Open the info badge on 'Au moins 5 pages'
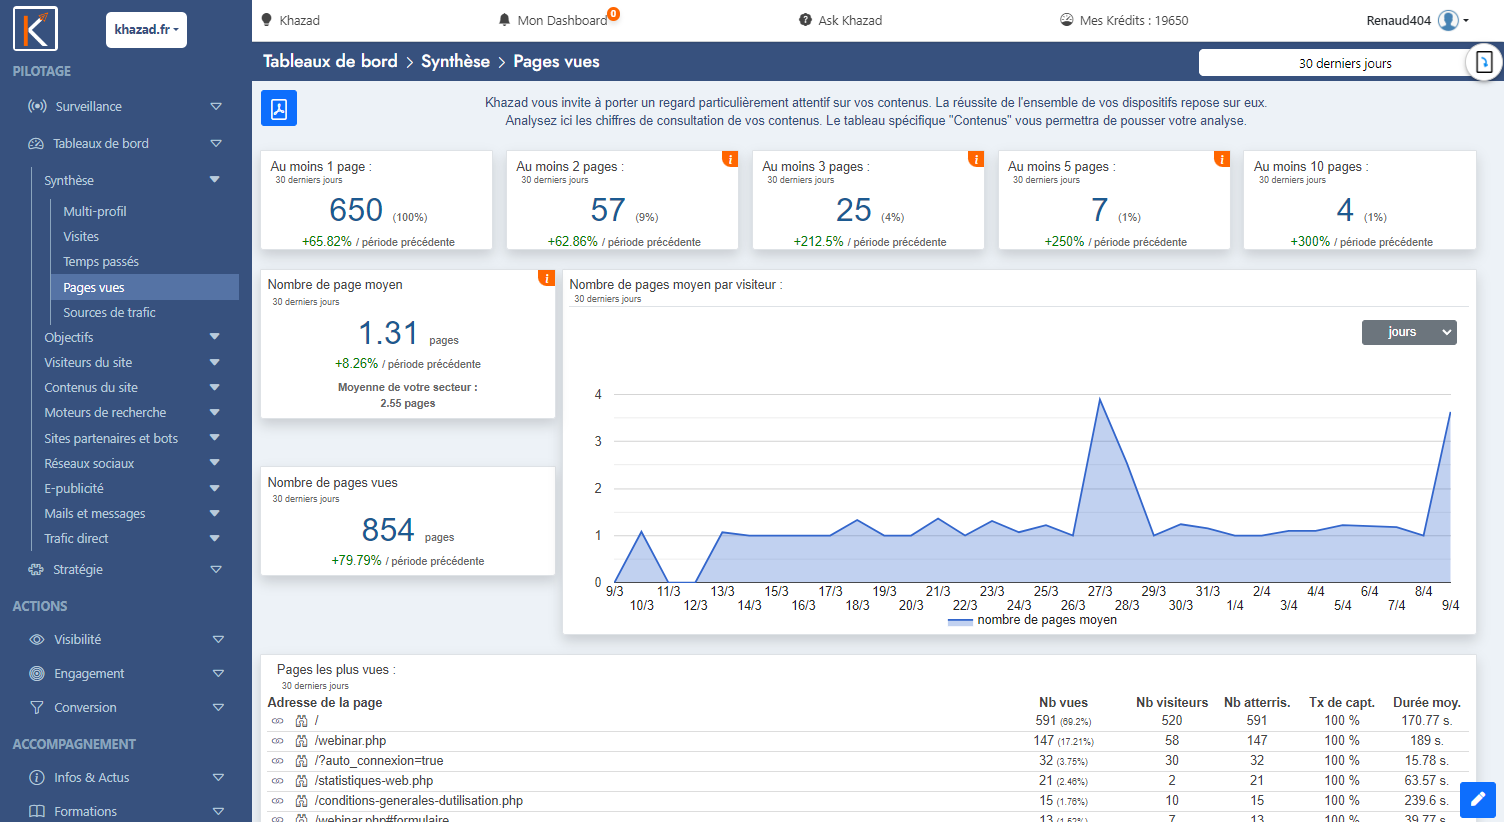Image resolution: width=1504 pixels, height=822 pixels. (x=1222, y=159)
